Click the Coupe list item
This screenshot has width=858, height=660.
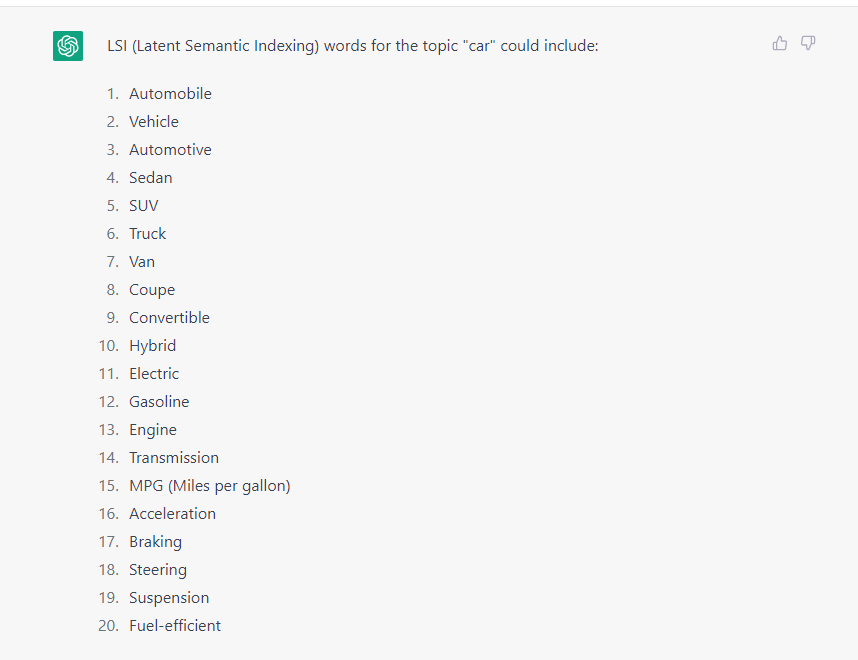[x=152, y=290]
